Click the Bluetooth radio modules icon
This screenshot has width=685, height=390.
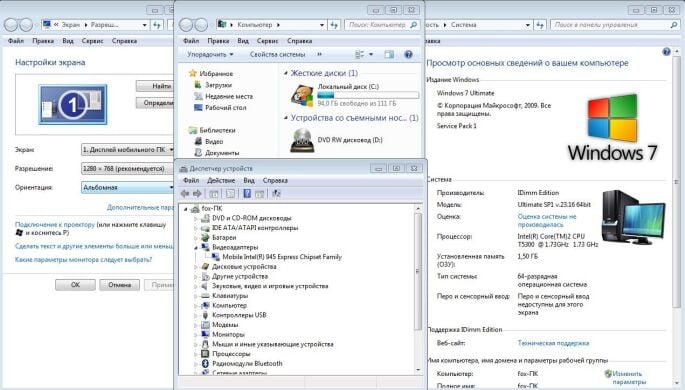point(205,363)
